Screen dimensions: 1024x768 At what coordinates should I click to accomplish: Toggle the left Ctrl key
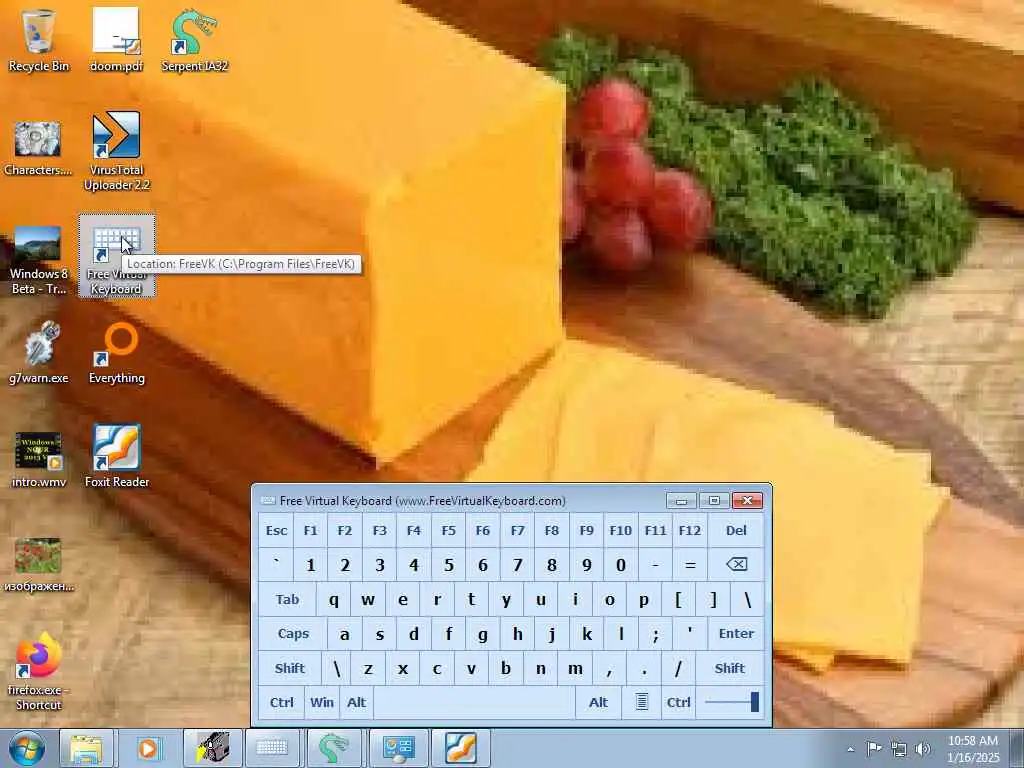pyautogui.click(x=281, y=702)
